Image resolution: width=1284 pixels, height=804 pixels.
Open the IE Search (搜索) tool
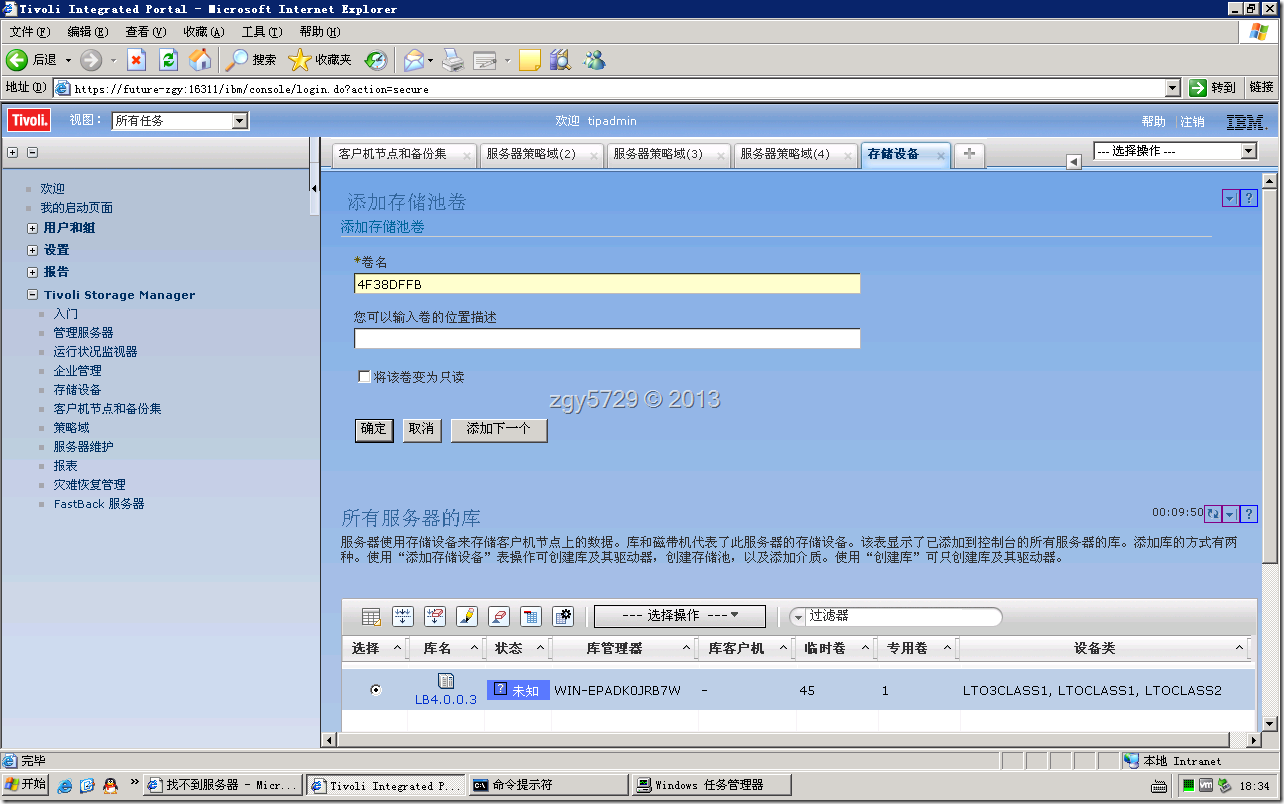click(251, 60)
